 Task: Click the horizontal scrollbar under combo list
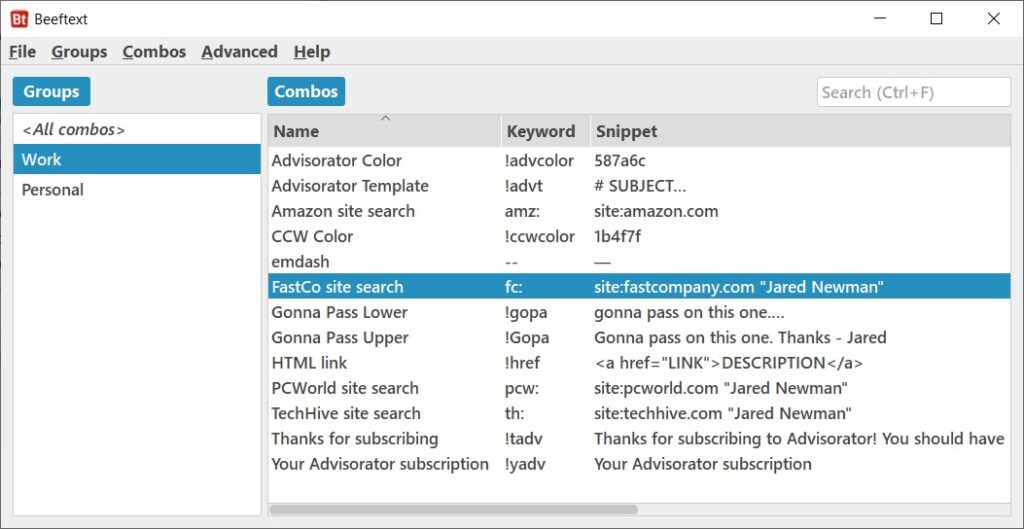(x=453, y=509)
